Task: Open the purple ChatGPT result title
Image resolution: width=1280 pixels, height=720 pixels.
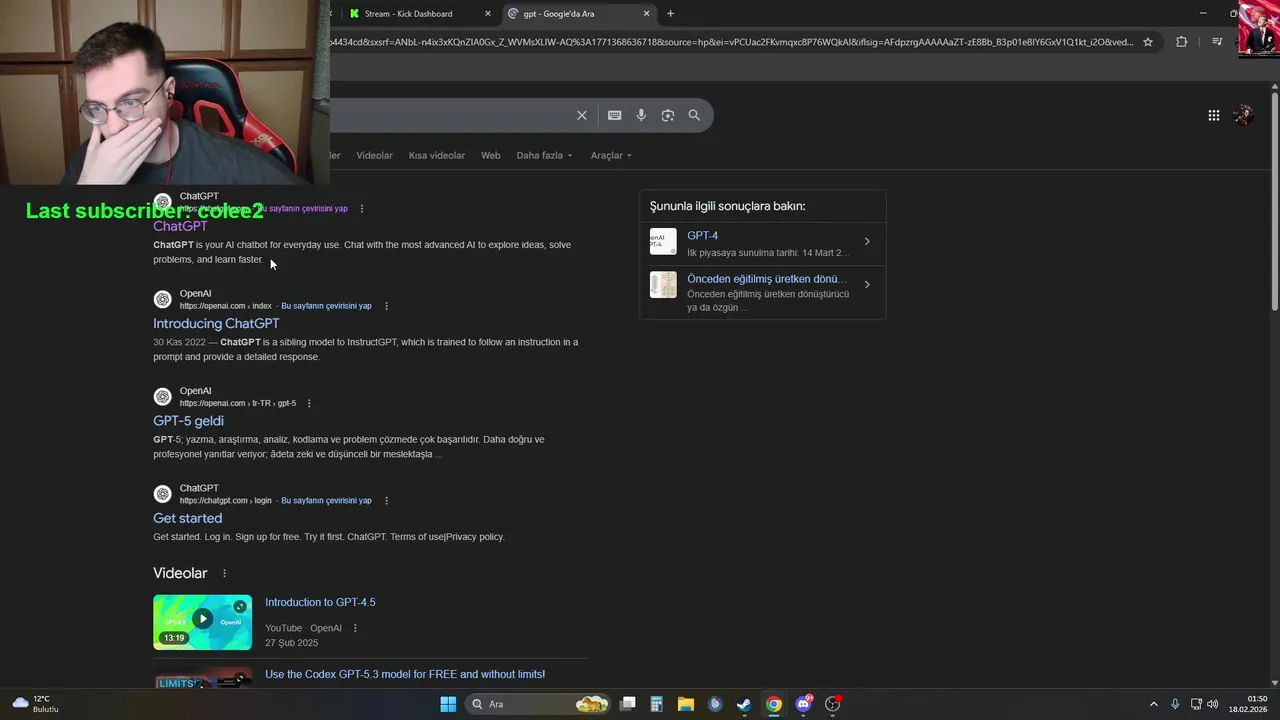Action: pyautogui.click(x=180, y=227)
